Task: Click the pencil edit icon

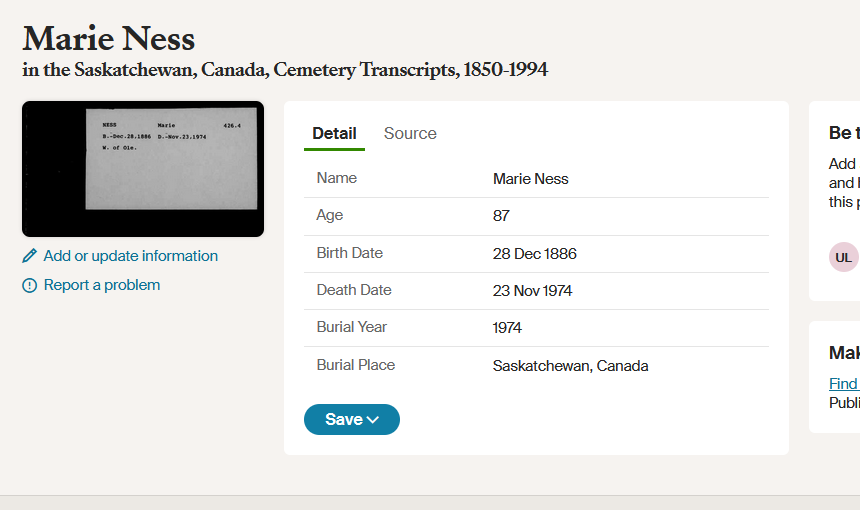Action: pyautogui.click(x=30, y=256)
